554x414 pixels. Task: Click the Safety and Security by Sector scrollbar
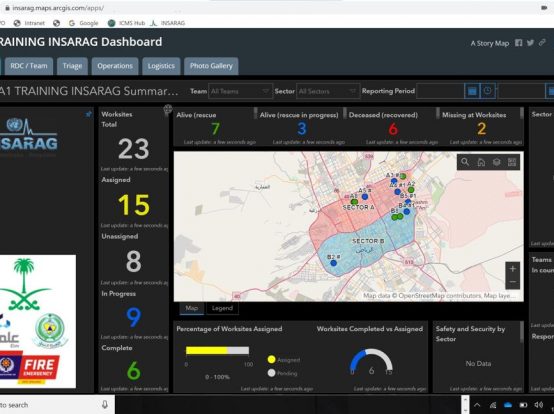point(521,332)
